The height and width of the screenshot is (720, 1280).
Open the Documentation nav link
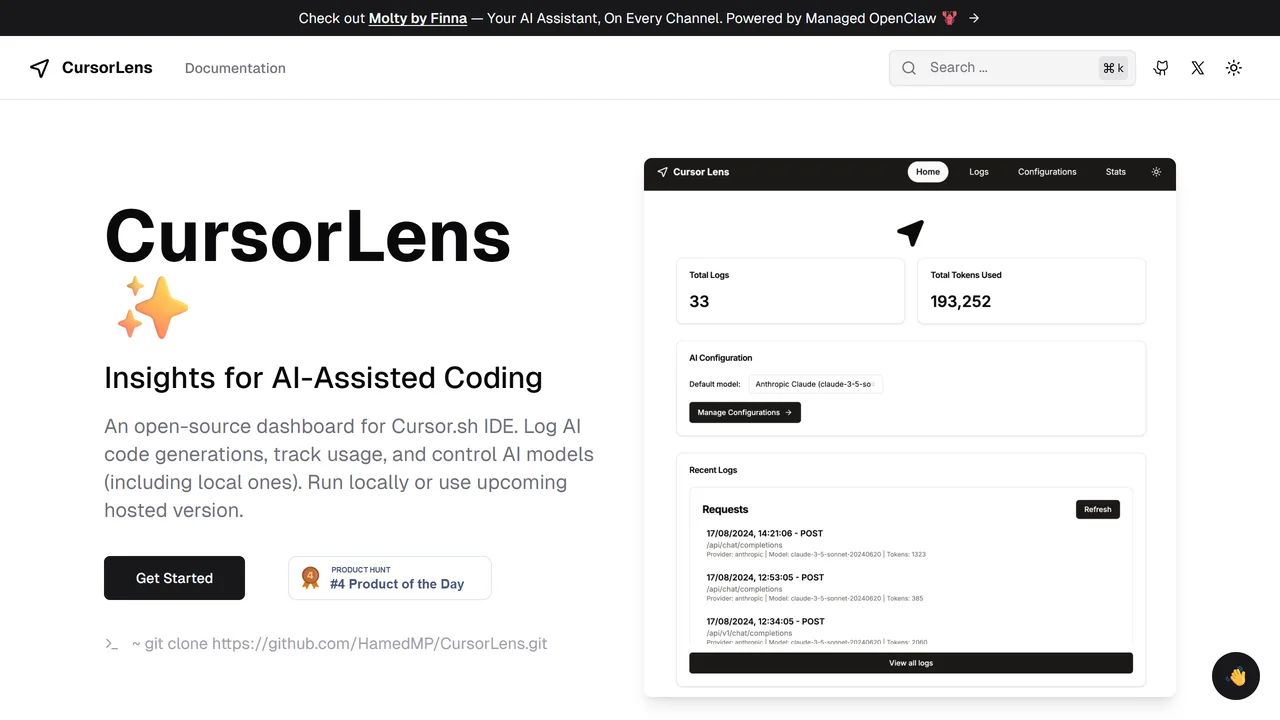point(235,68)
